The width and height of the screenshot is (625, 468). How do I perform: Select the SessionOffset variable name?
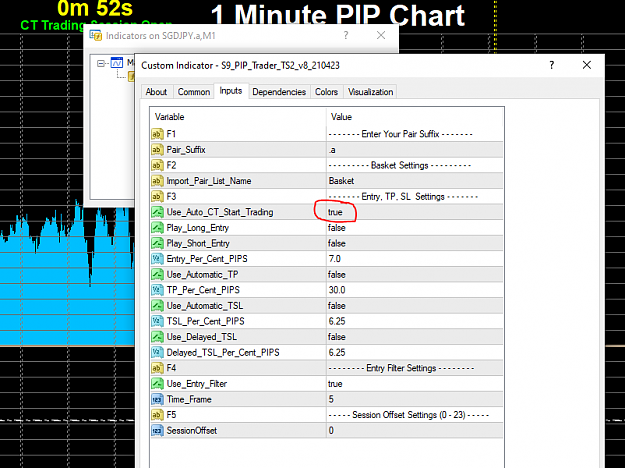(192, 431)
